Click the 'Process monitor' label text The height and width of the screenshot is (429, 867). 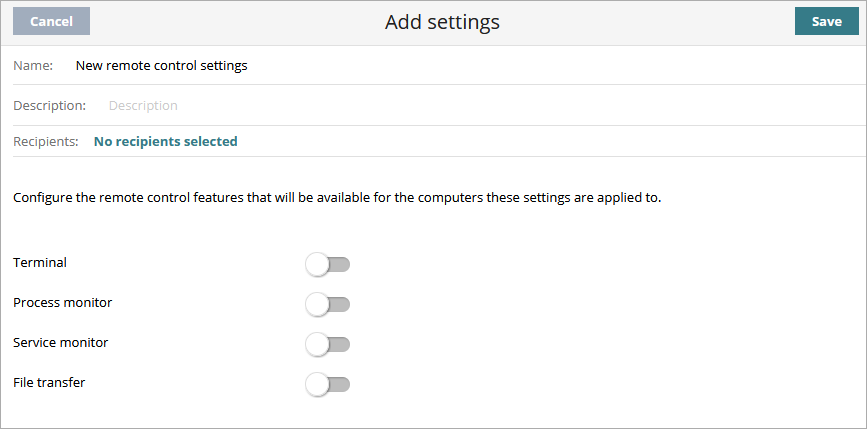click(63, 302)
